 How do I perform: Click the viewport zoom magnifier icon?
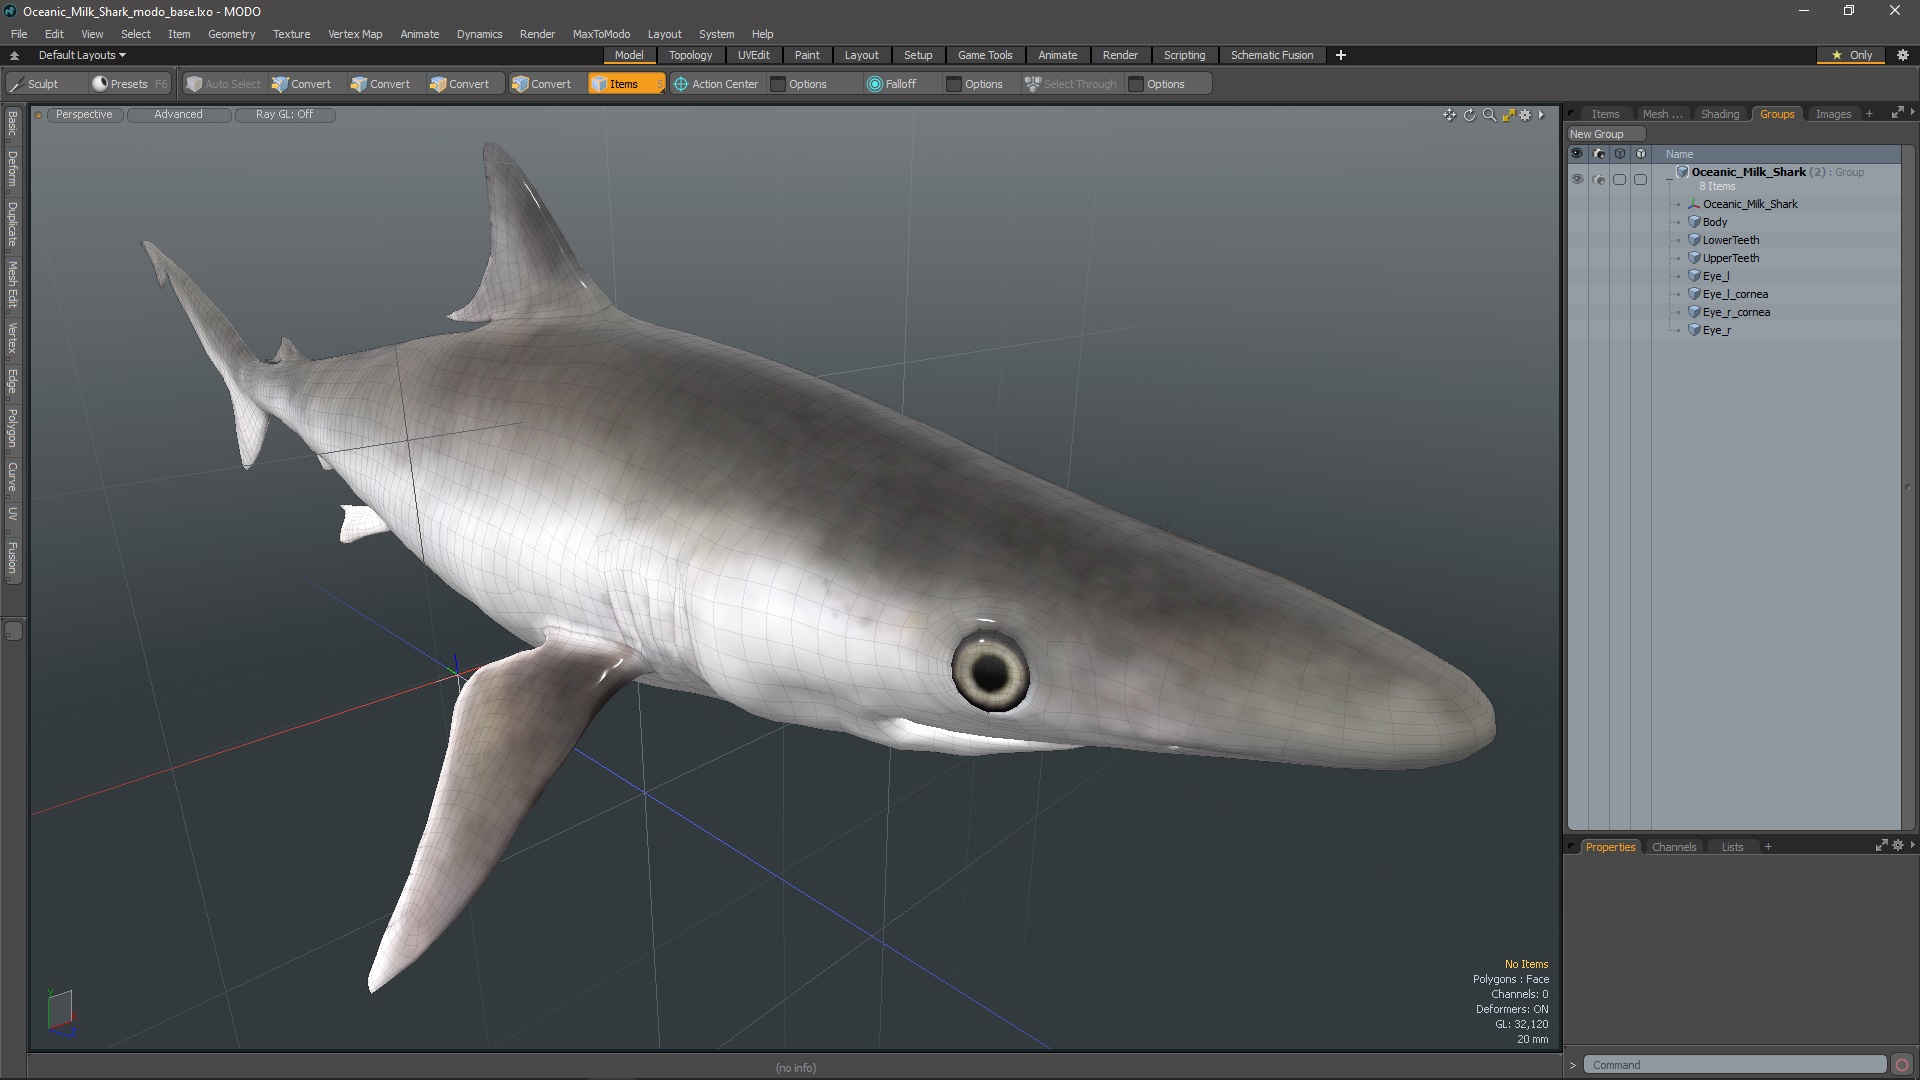[x=1489, y=115]
